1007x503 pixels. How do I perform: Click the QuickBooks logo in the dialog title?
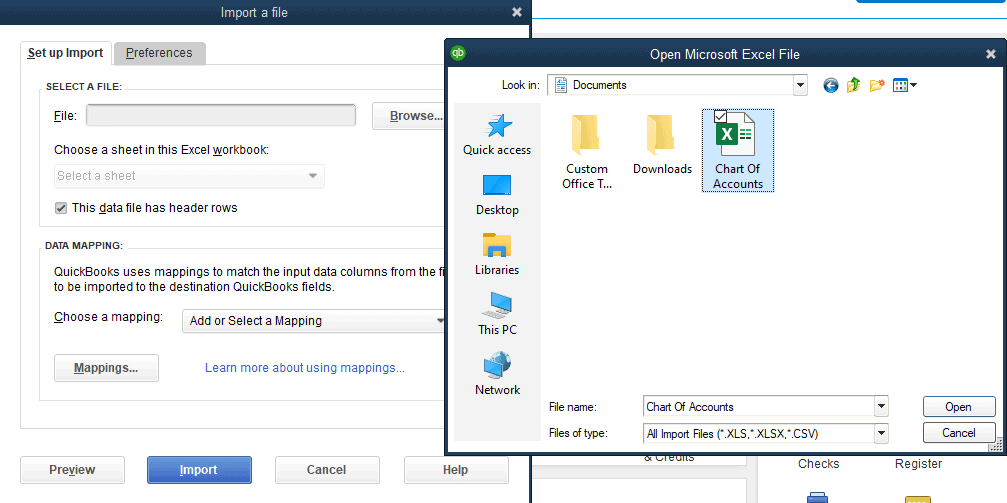(458, 54)
